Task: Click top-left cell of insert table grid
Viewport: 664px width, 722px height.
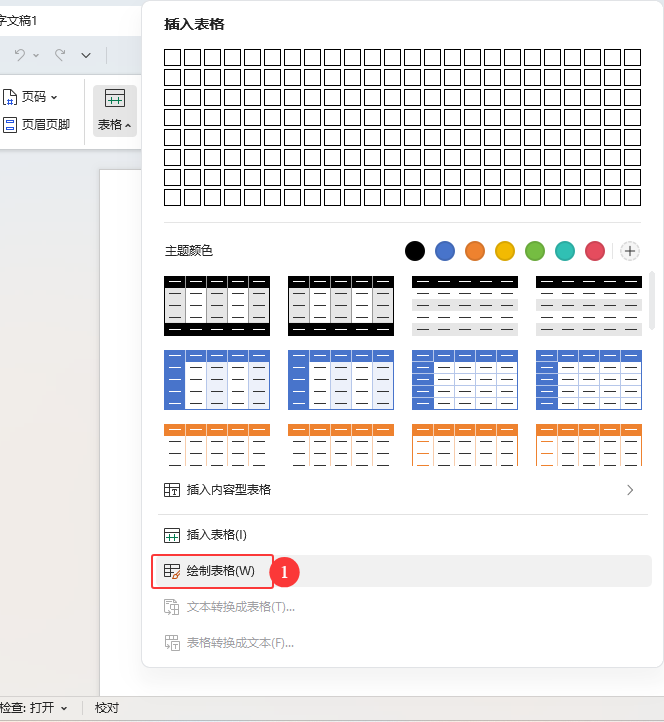Action: point(172,57)
